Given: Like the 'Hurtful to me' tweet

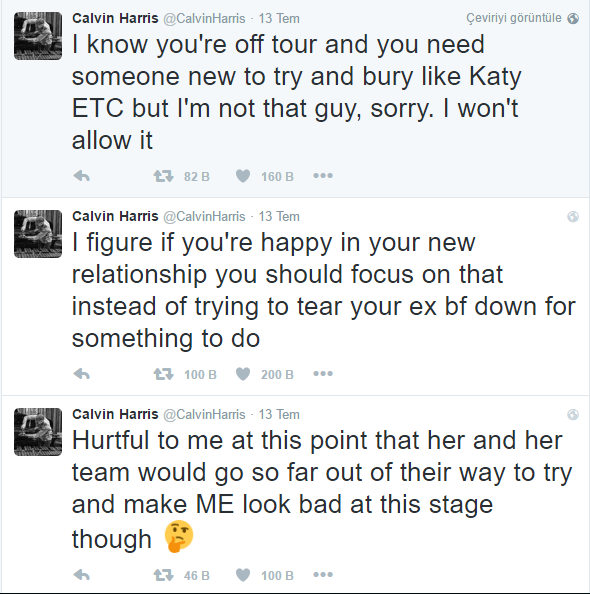Looking at the screenshot, I should (x=243, y=575).
